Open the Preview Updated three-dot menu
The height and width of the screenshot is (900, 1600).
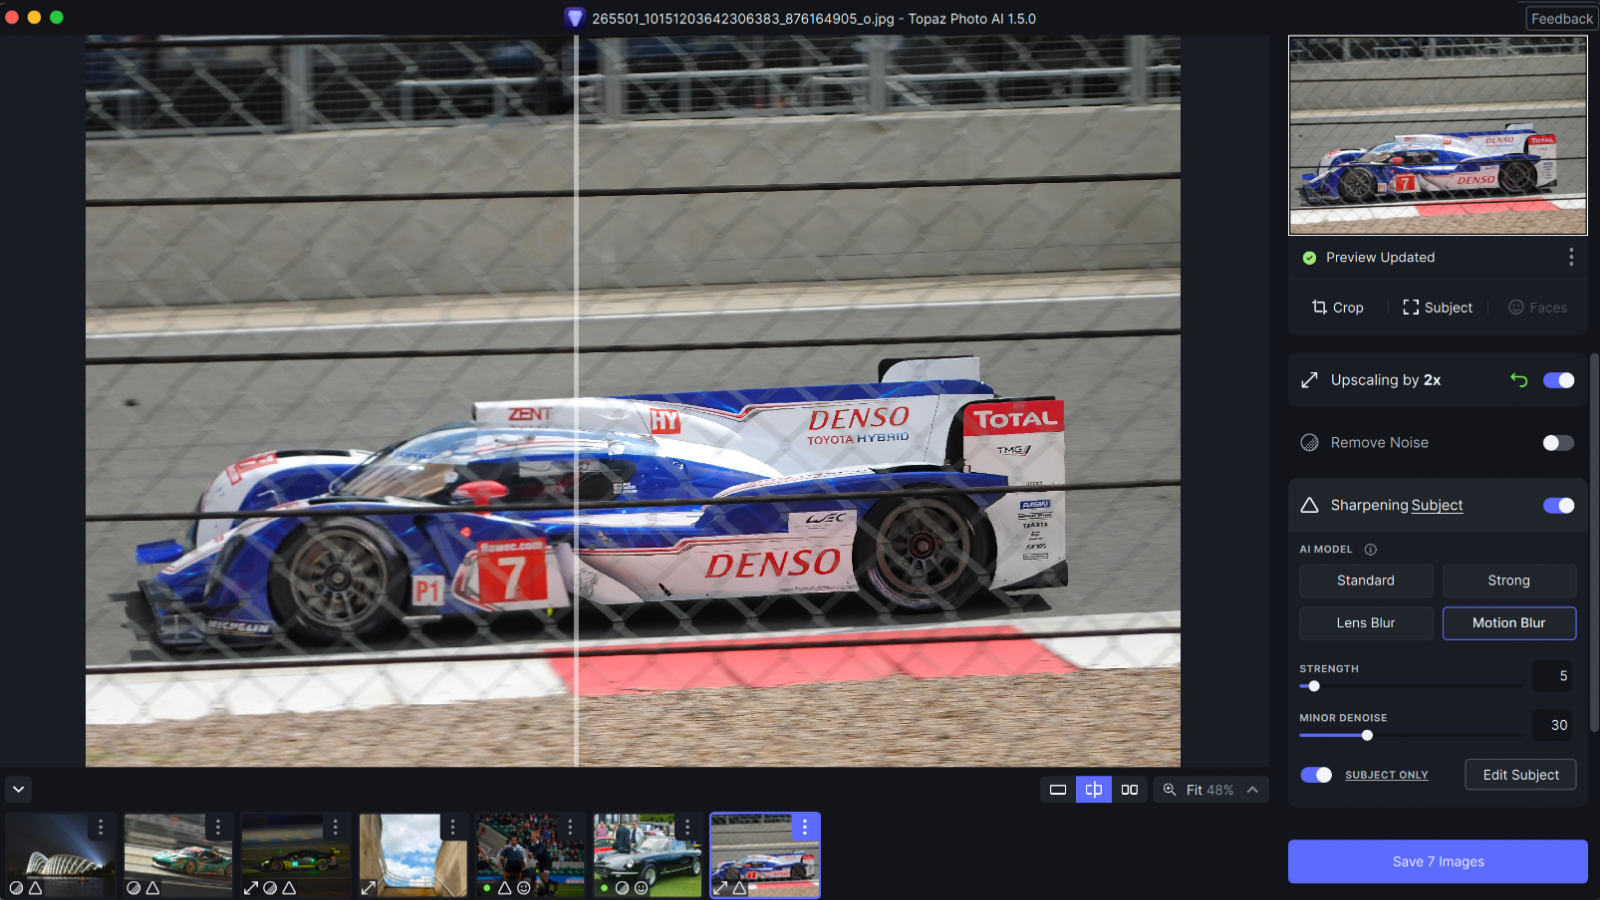[x=1571, y=257]
